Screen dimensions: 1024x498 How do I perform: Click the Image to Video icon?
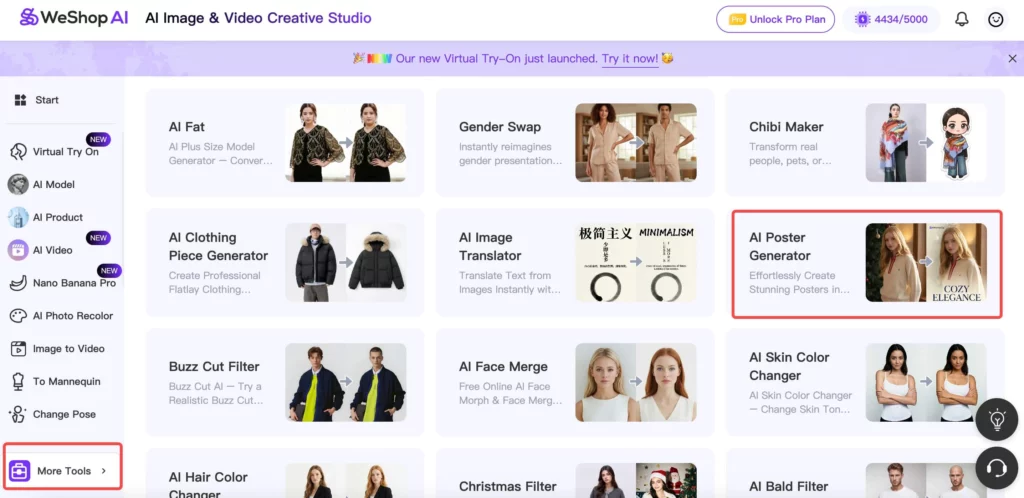[x=18, y=349]
